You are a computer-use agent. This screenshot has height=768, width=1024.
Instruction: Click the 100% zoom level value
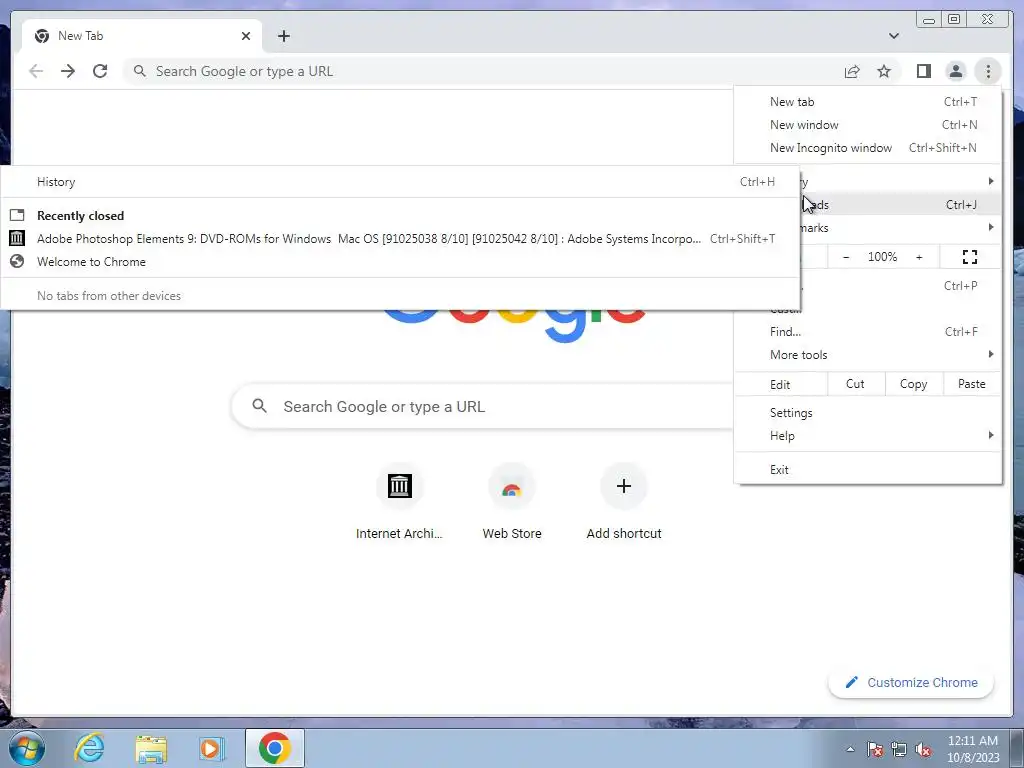click(x=882, y=257)
